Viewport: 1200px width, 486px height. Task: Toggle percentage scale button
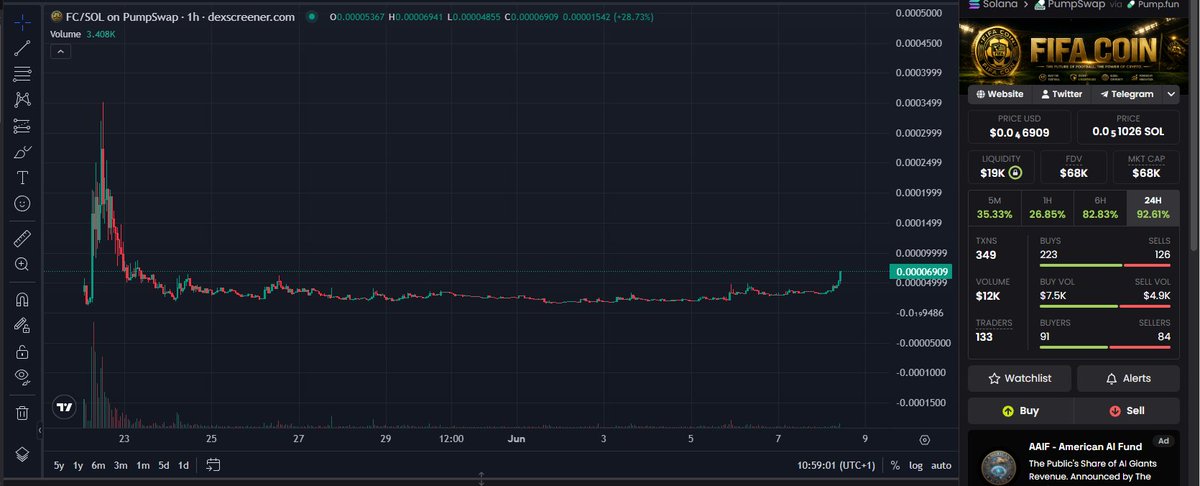tap(894, 465)
